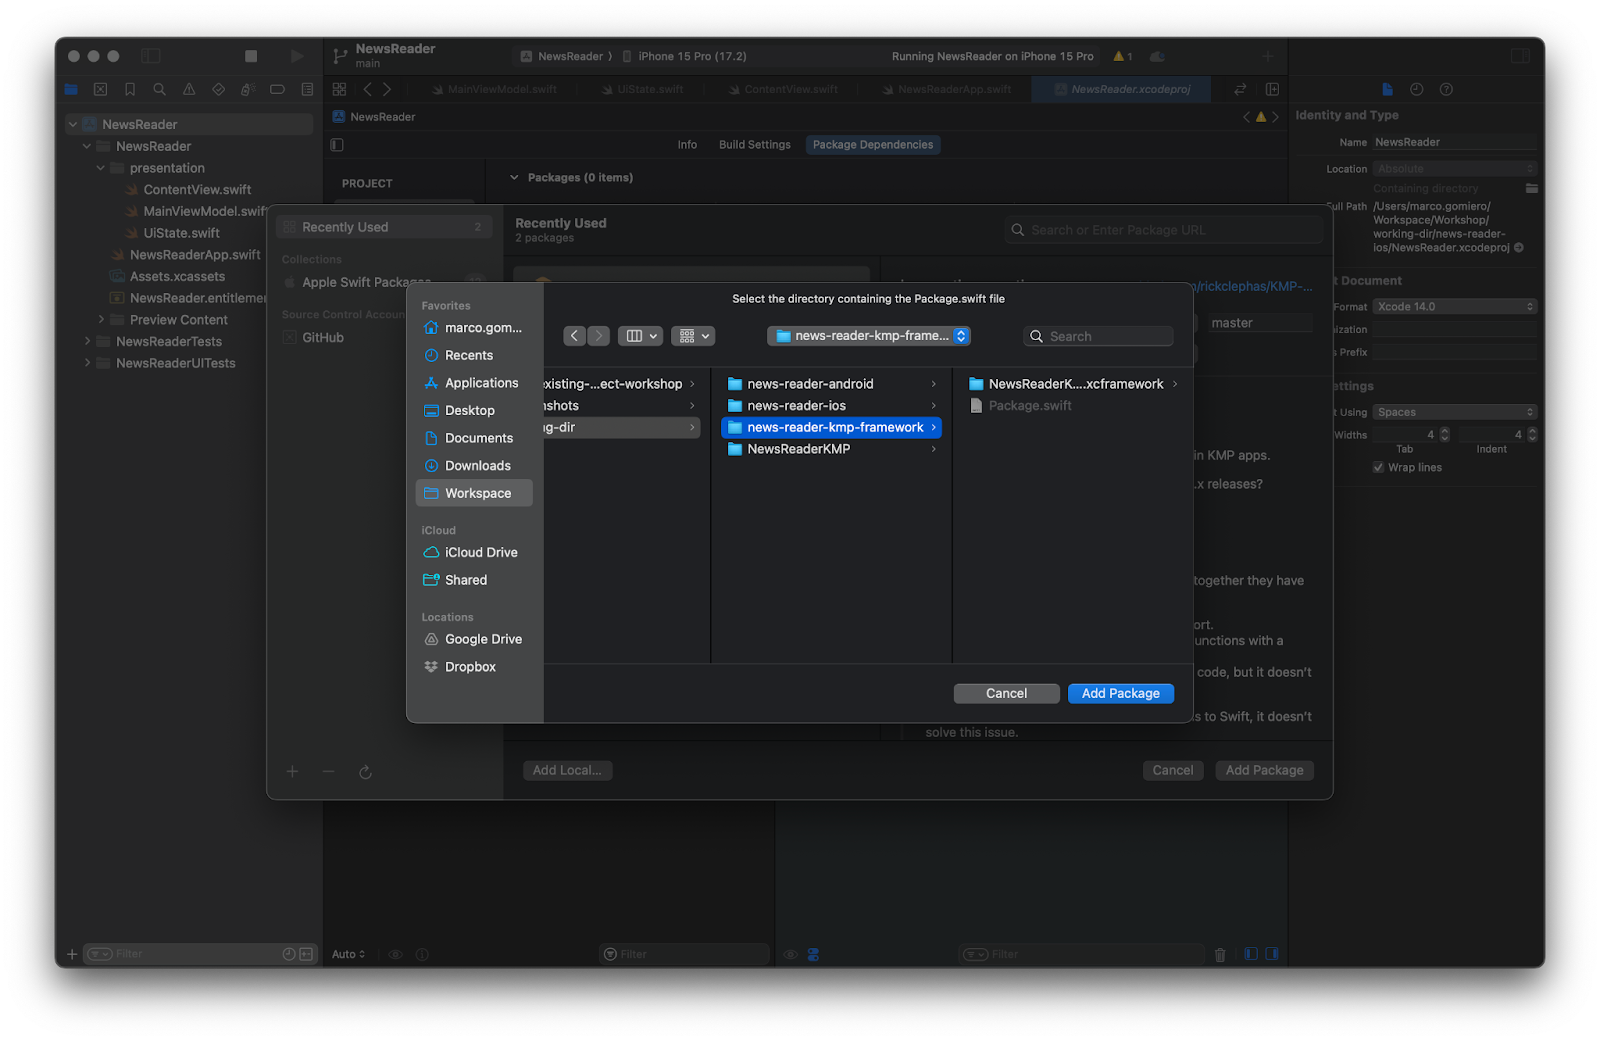Toggle the project targets list sidebar
The width and height of the screenshot is (1600, 1041).
337,145
